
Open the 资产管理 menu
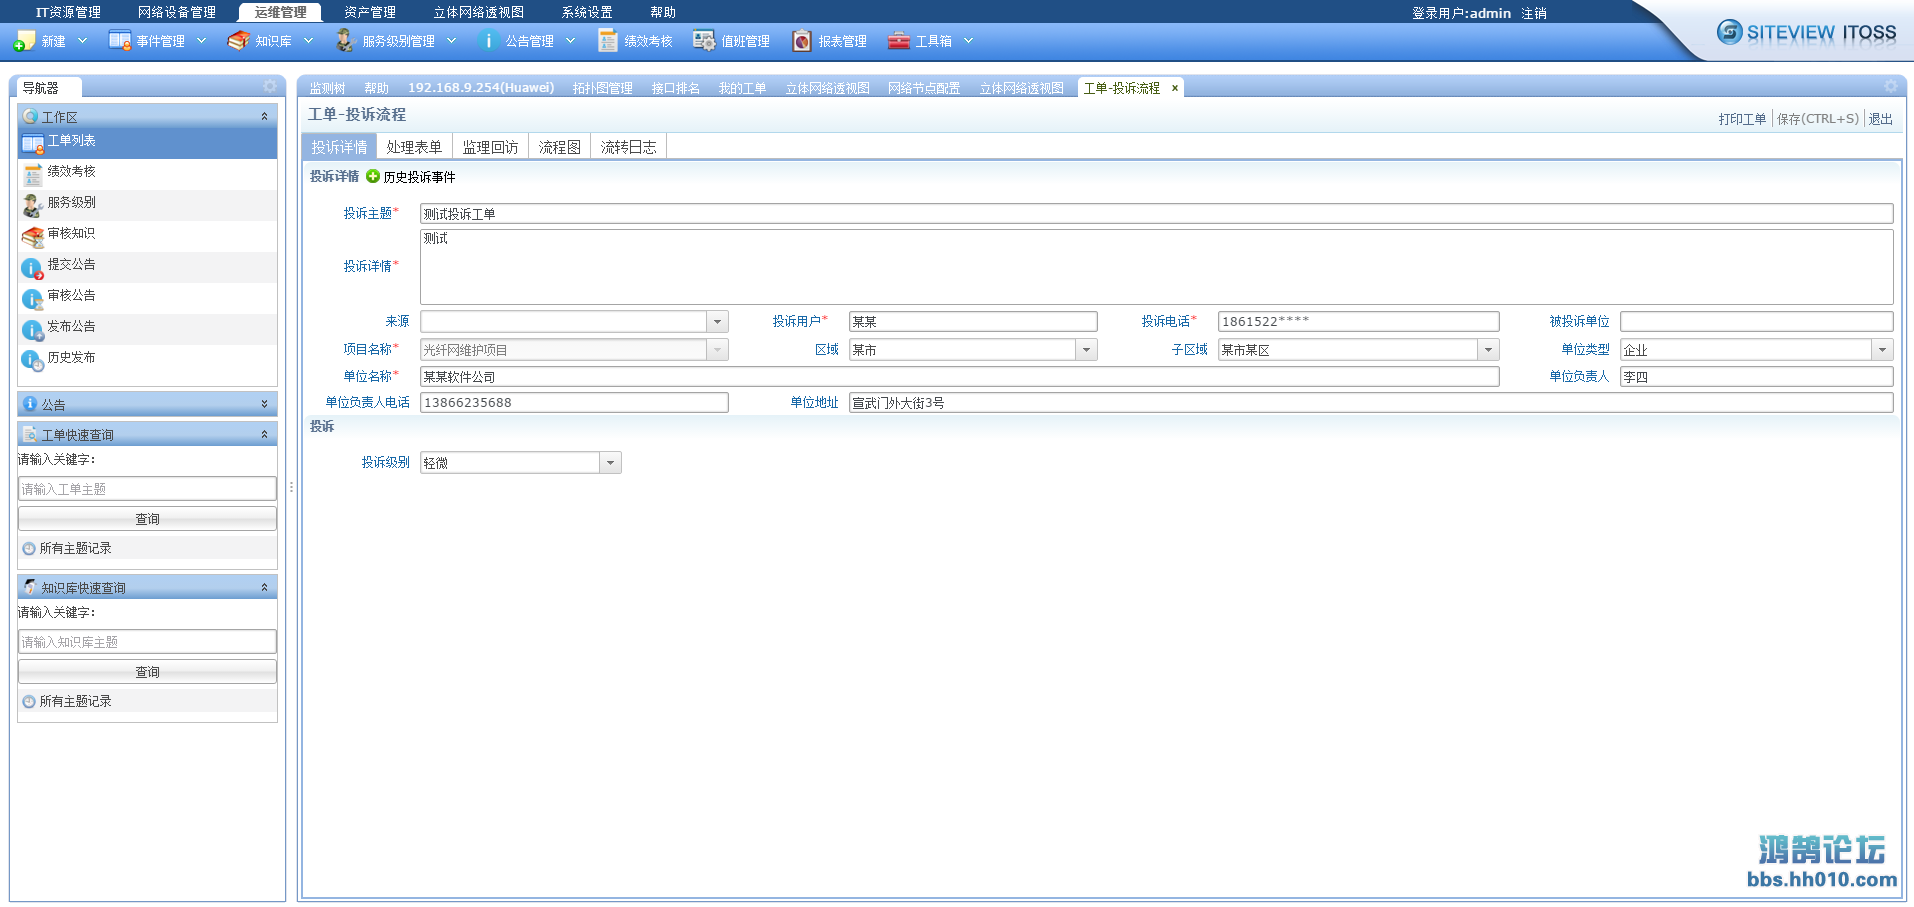click(x=370, y=12)
